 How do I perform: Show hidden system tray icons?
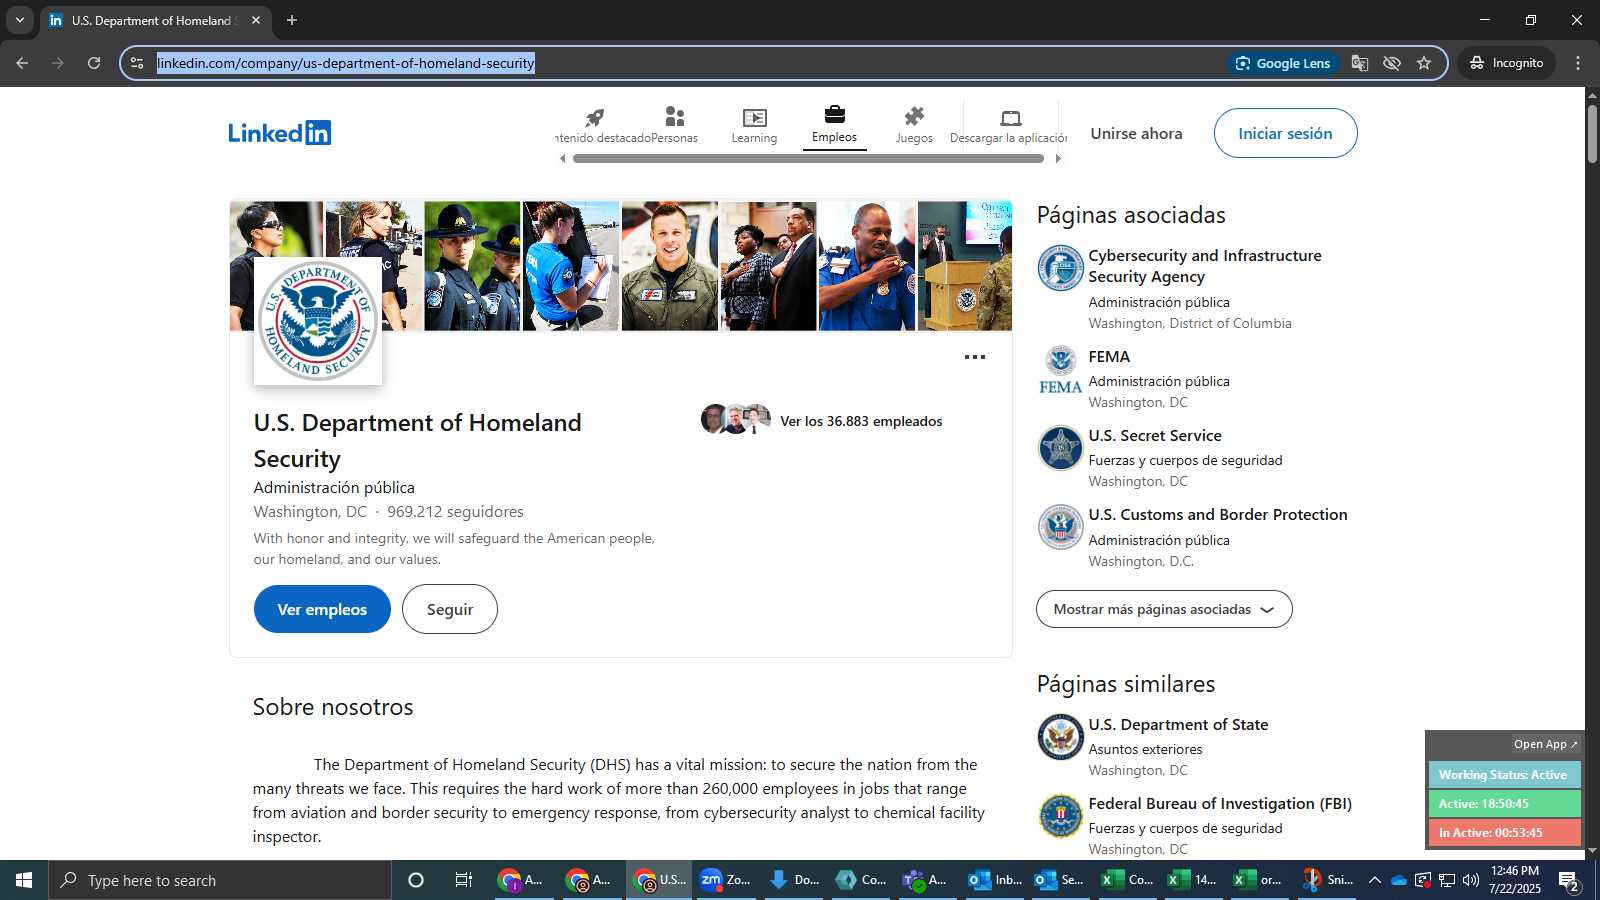tap(1374, 880)
